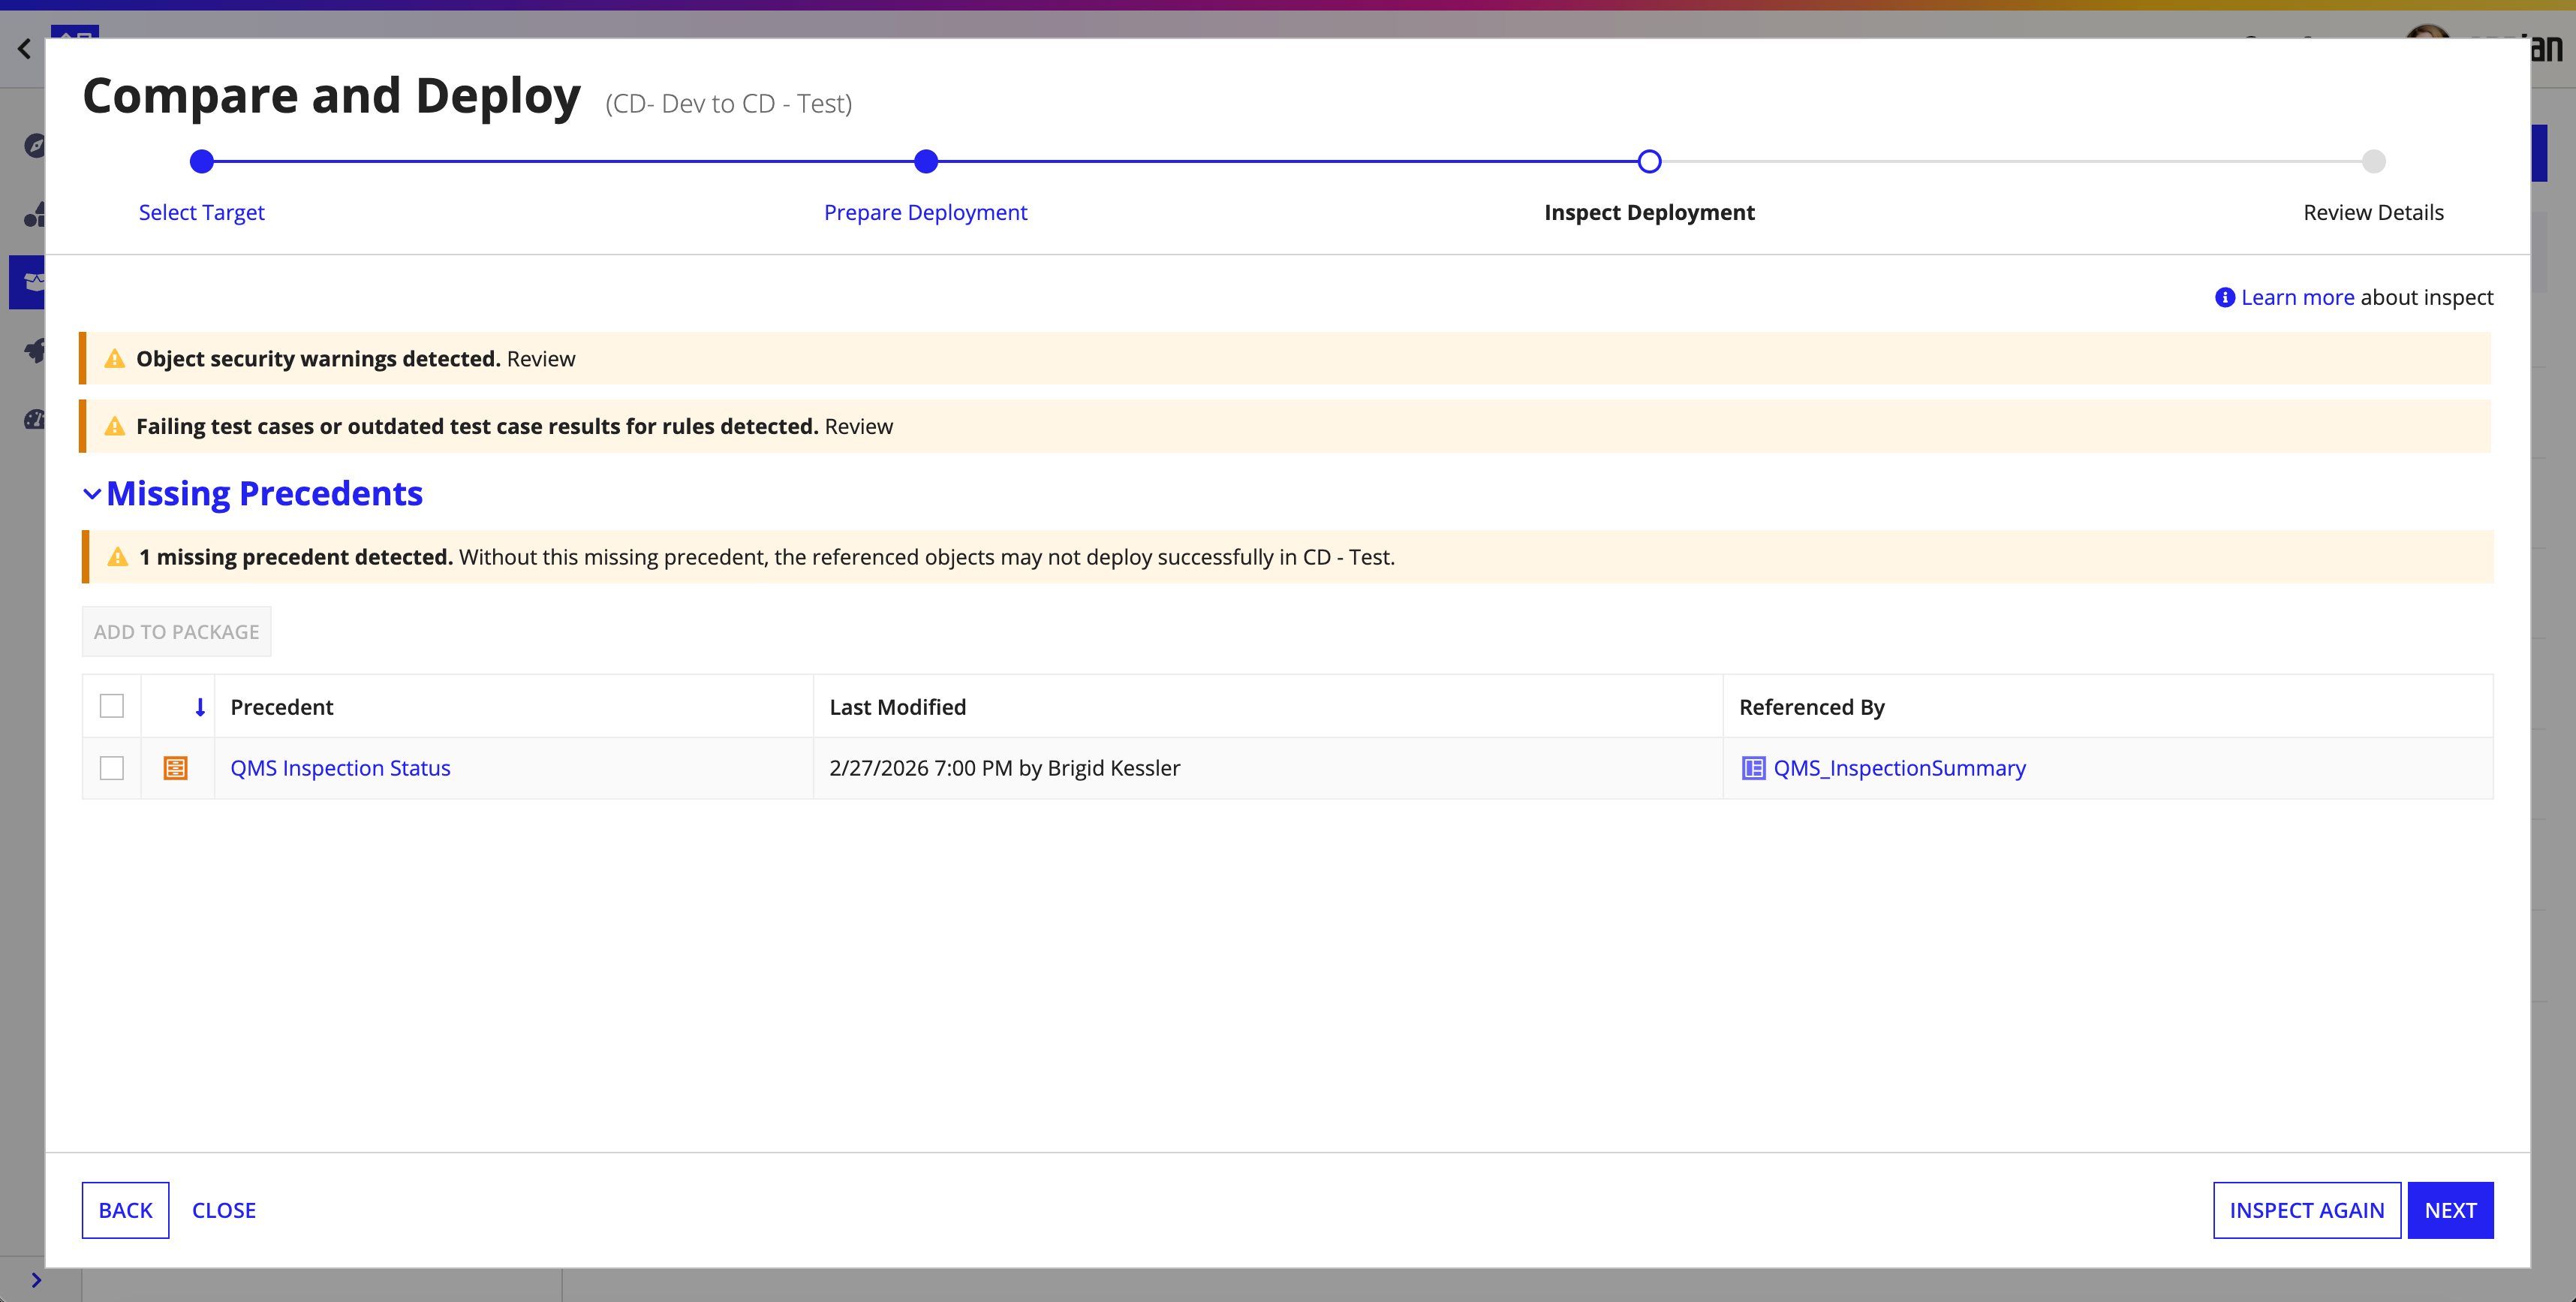The width and height of the screenshot is (2576, 1302).
Task: Click the Last Modified column header
Action: point(897,707)
